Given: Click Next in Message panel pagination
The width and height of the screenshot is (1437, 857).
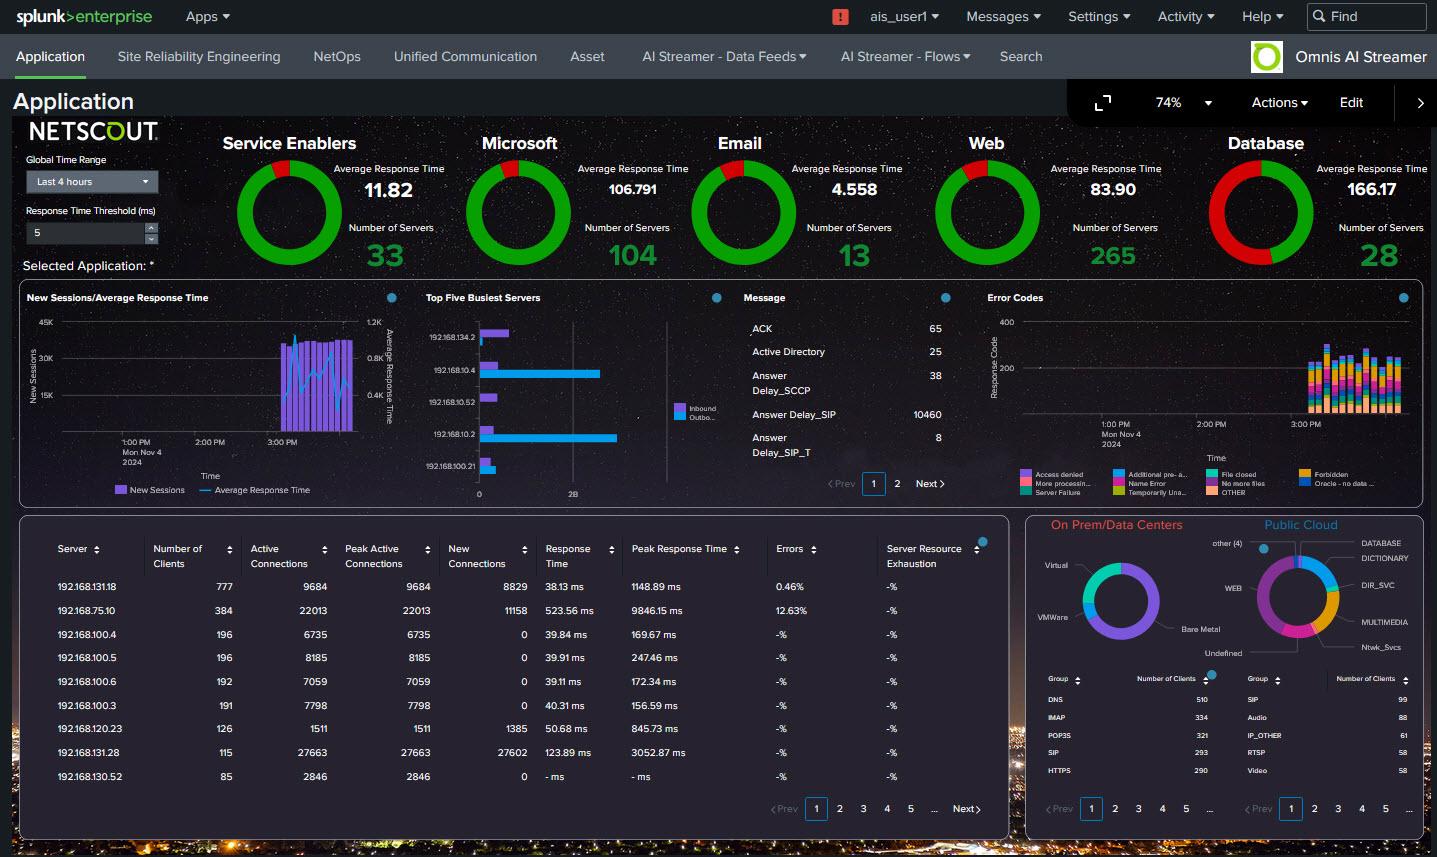Looking at the screenshot, I should coord(930,484).
